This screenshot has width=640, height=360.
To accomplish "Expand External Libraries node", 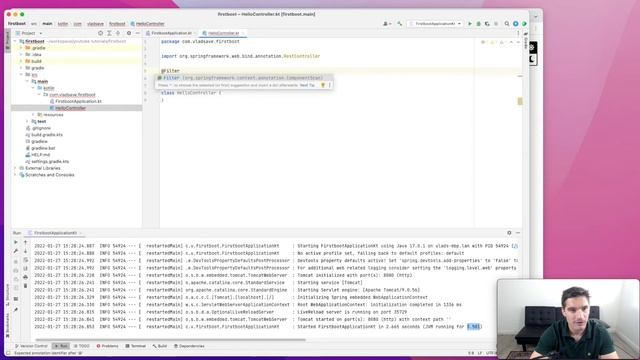I will tap(16, 168).
